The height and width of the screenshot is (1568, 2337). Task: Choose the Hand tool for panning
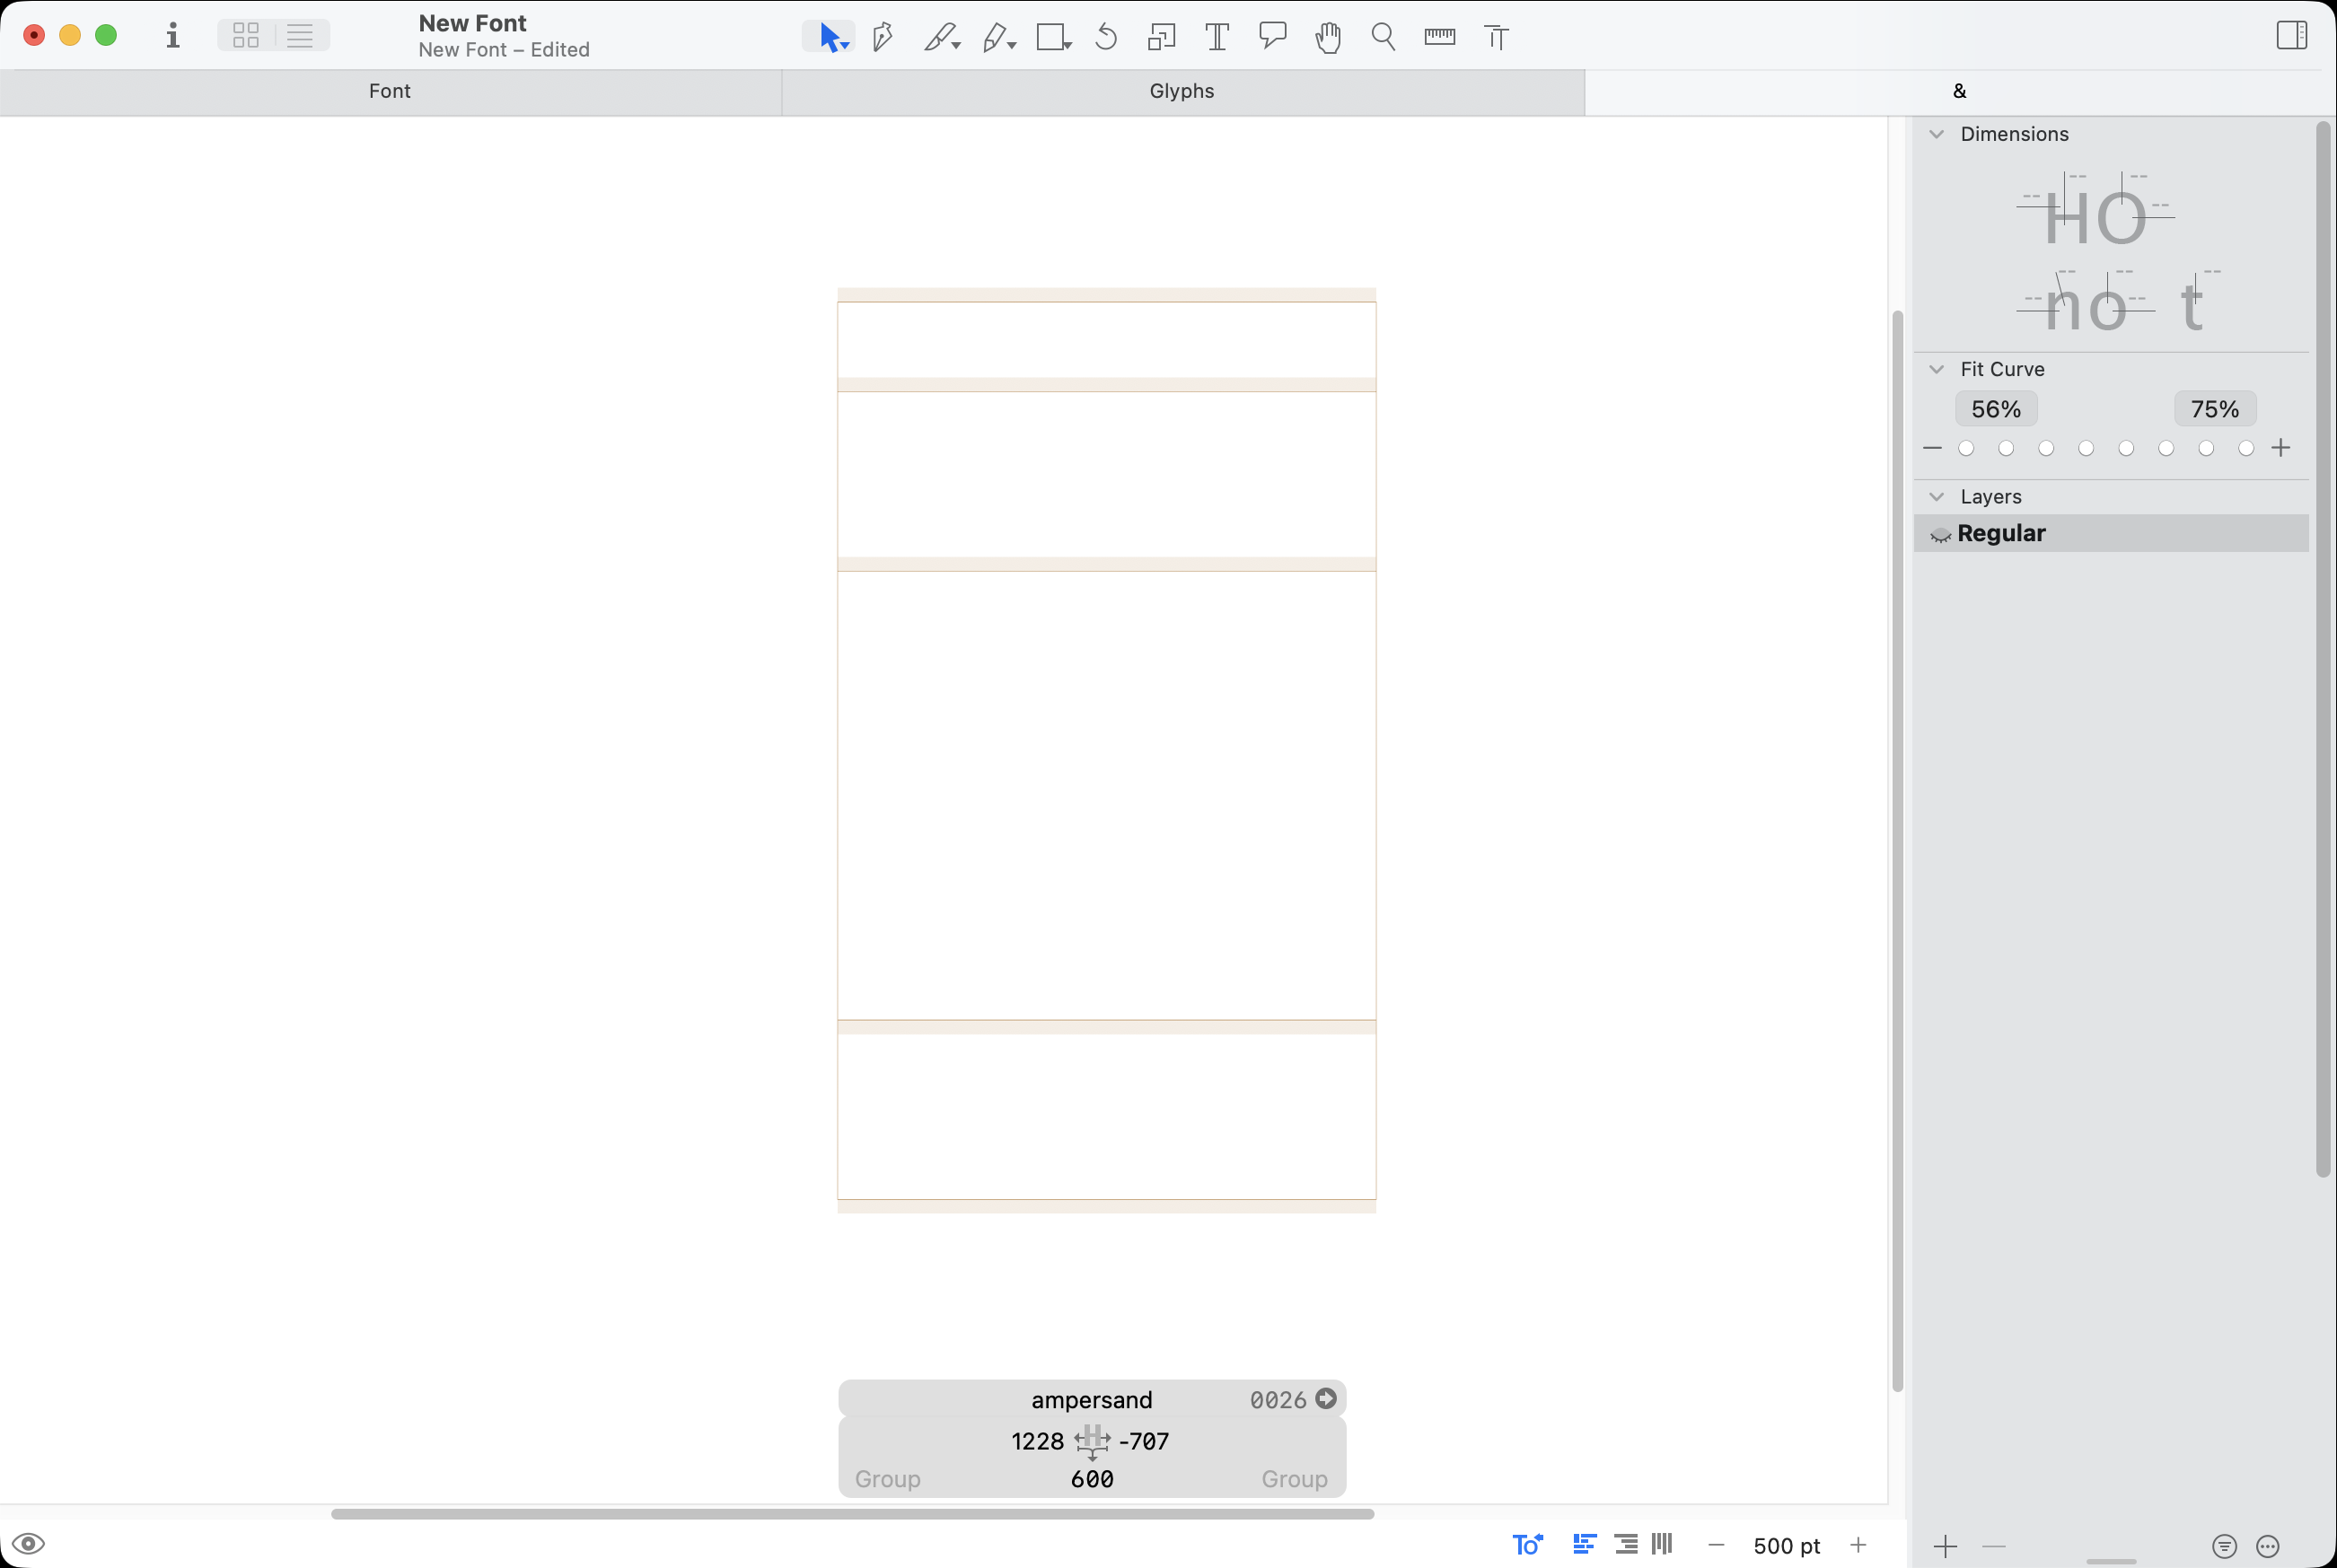coord(1327,36)
